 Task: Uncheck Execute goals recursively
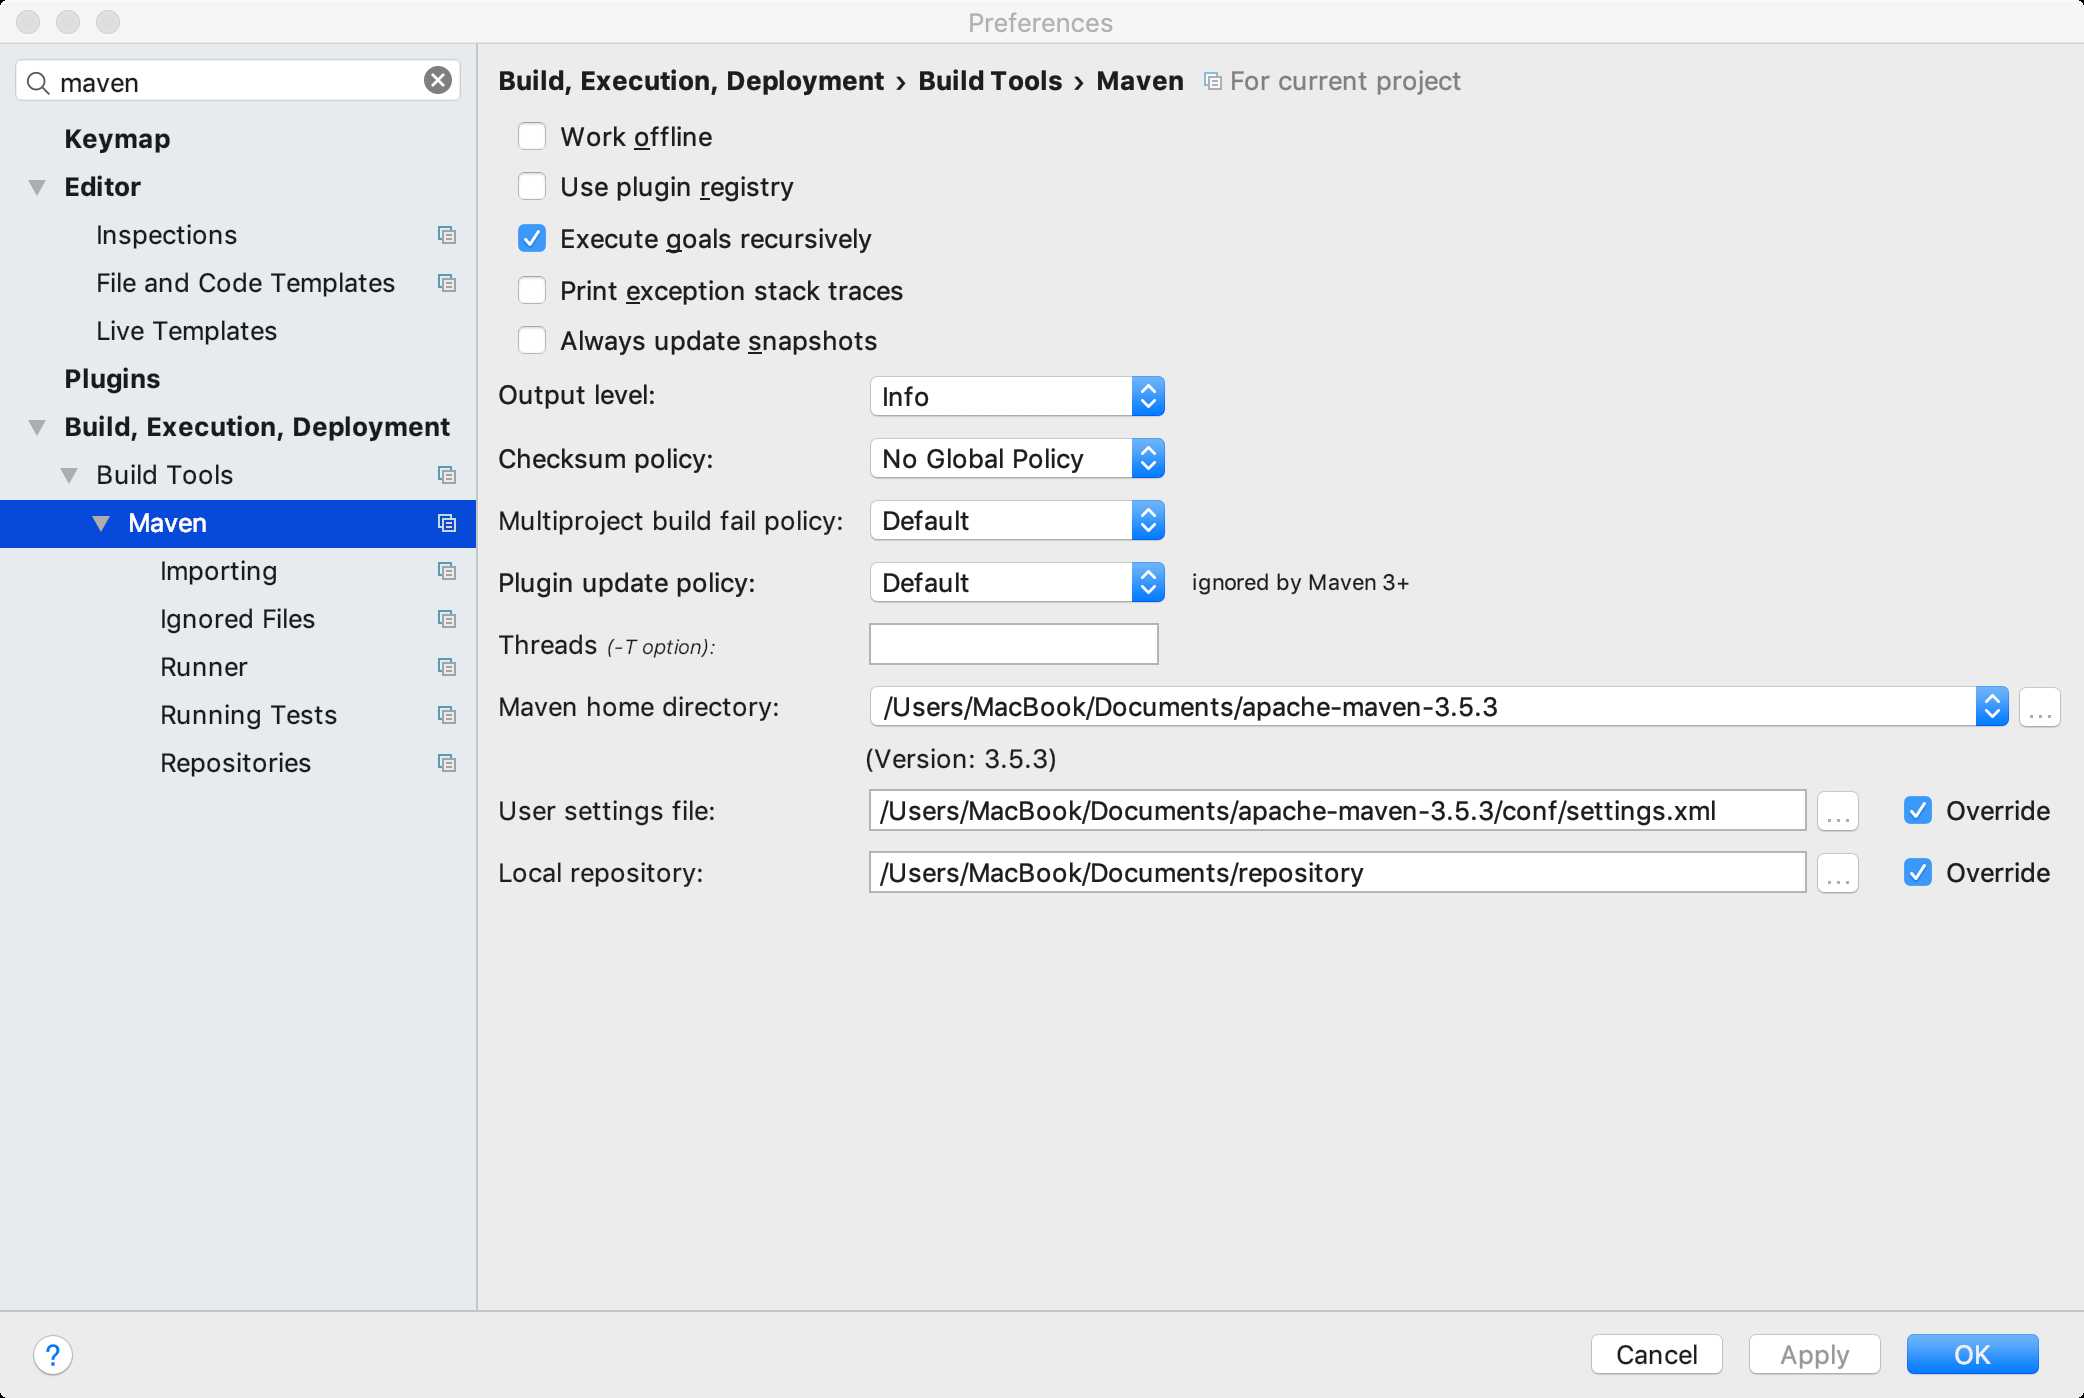(x=532, y=238)
